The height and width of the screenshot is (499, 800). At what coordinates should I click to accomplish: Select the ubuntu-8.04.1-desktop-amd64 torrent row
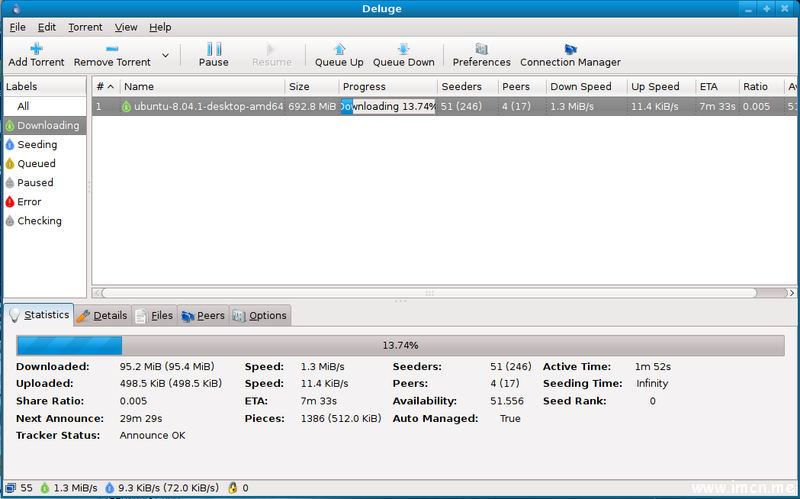pyautogui.click(x=444, y=106)
